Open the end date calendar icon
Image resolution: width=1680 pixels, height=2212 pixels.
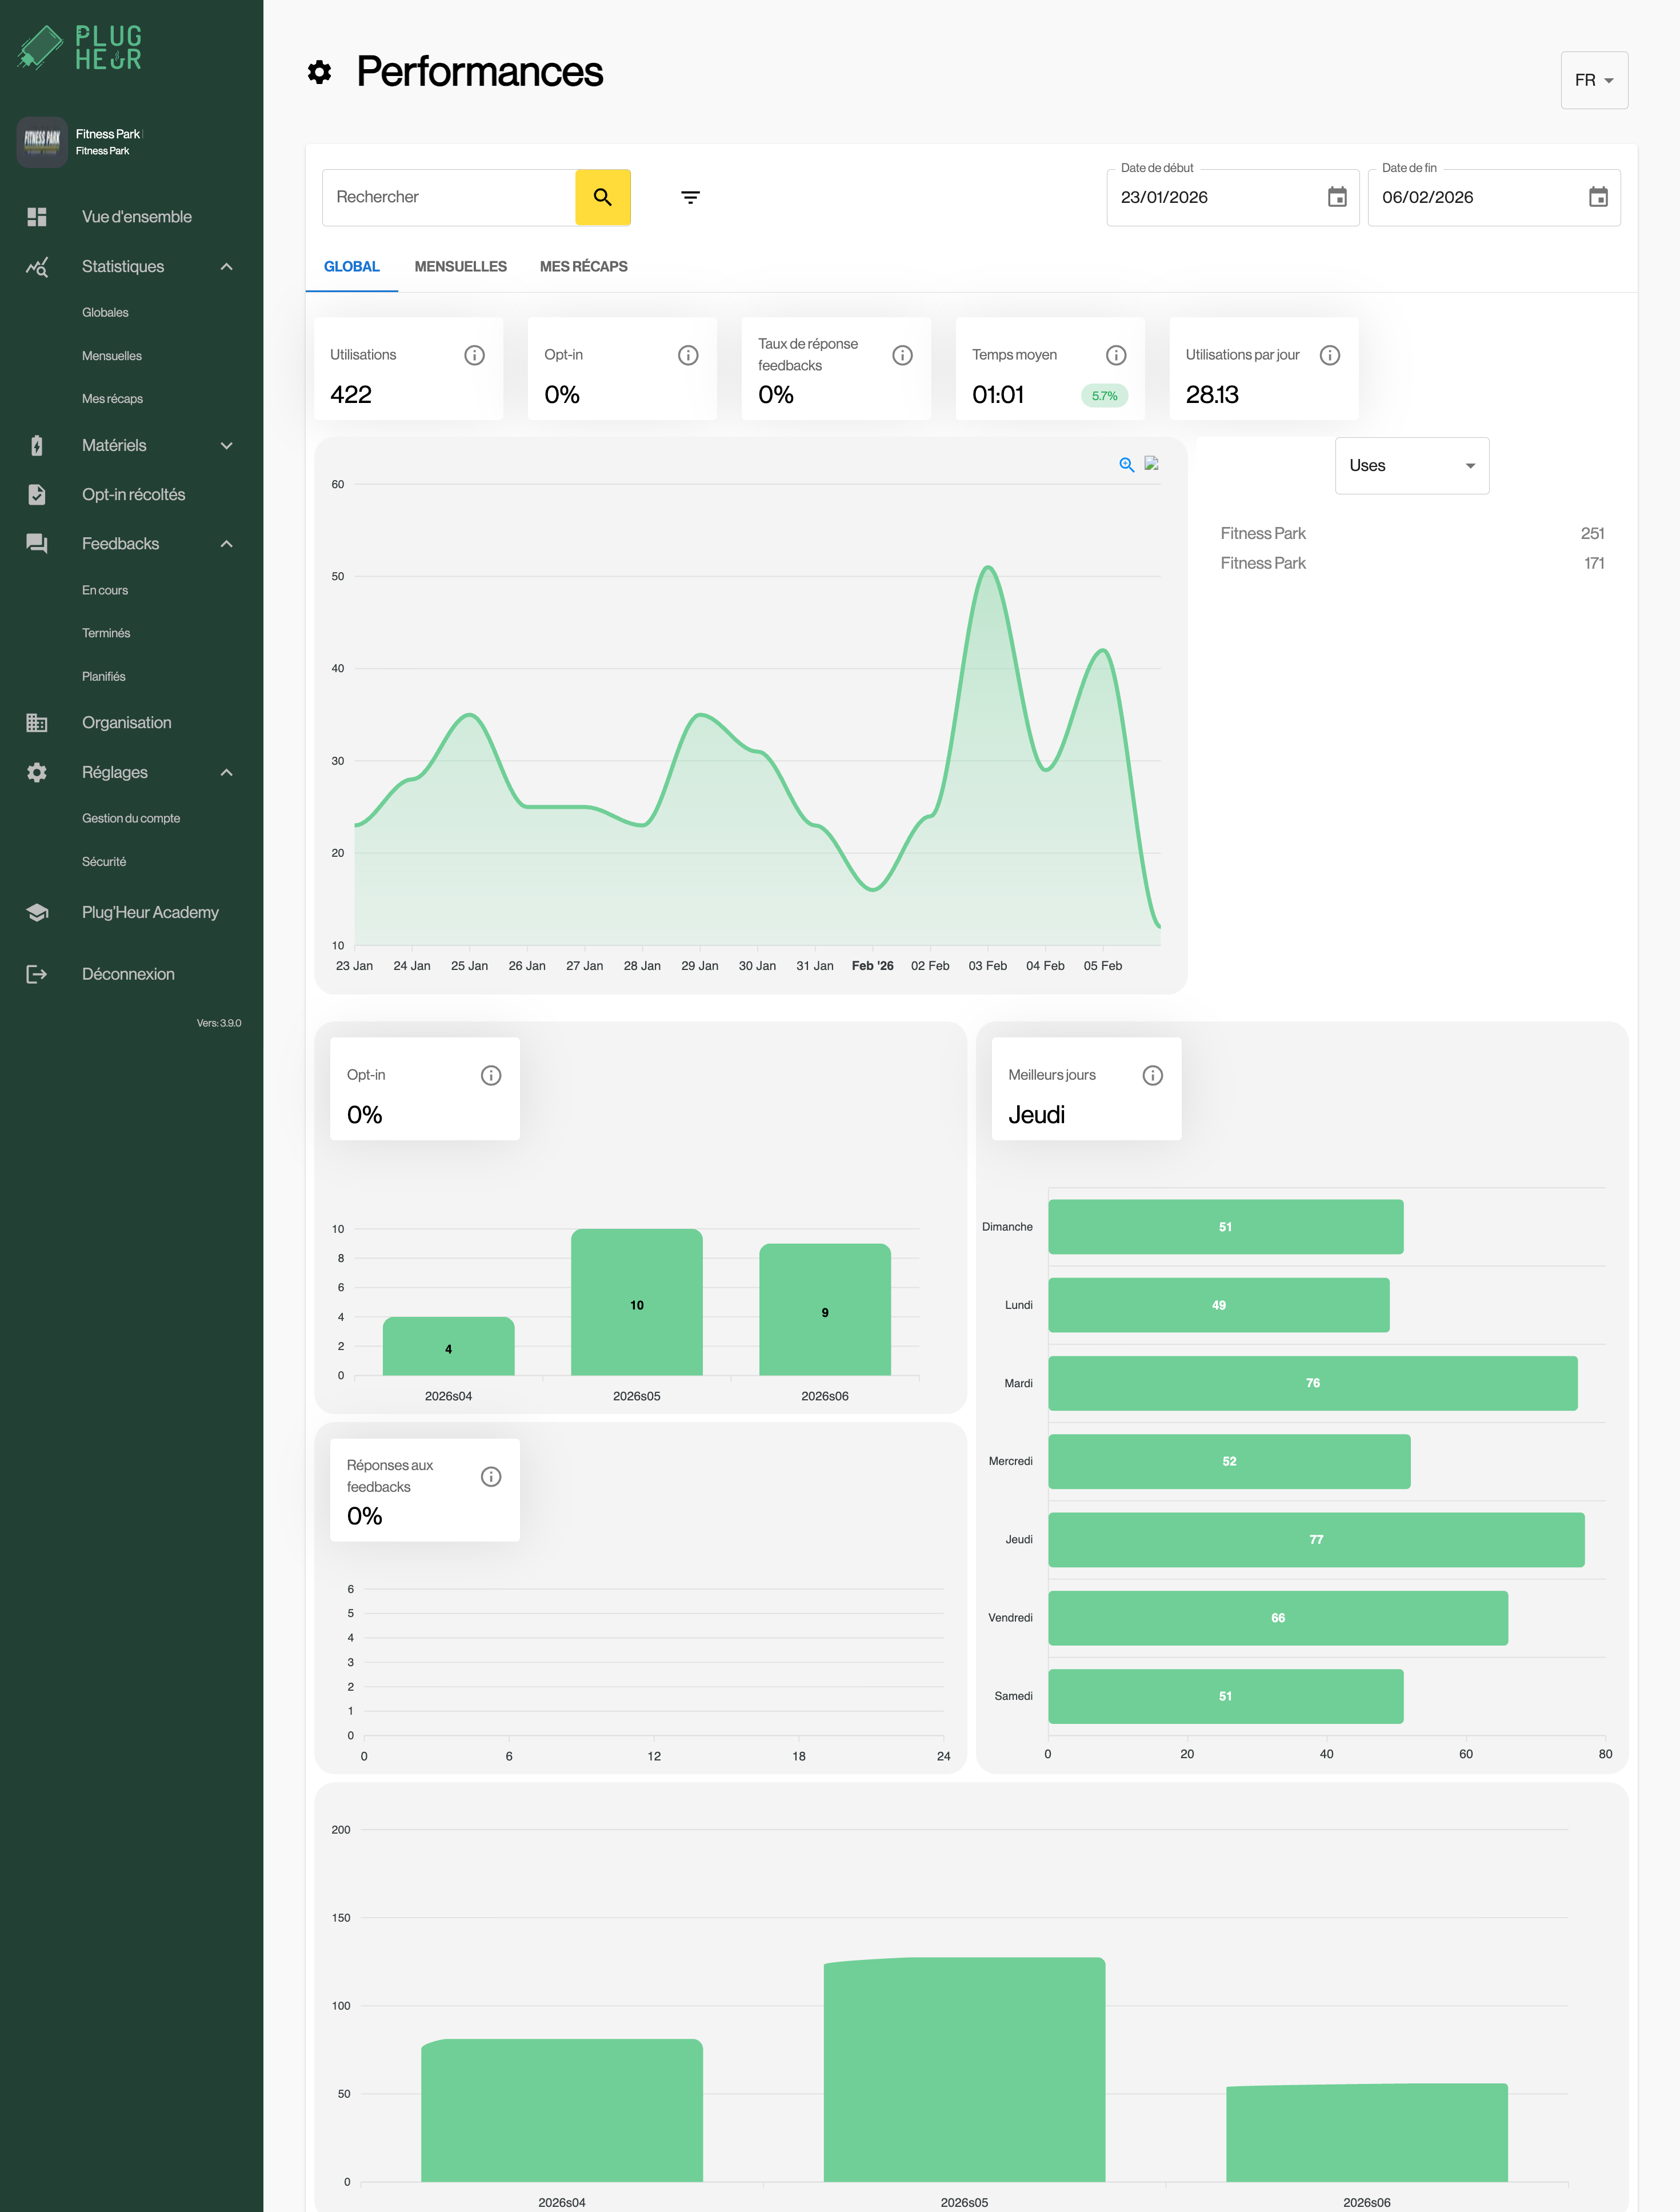pyautogui.click(x=1597, y=197)
